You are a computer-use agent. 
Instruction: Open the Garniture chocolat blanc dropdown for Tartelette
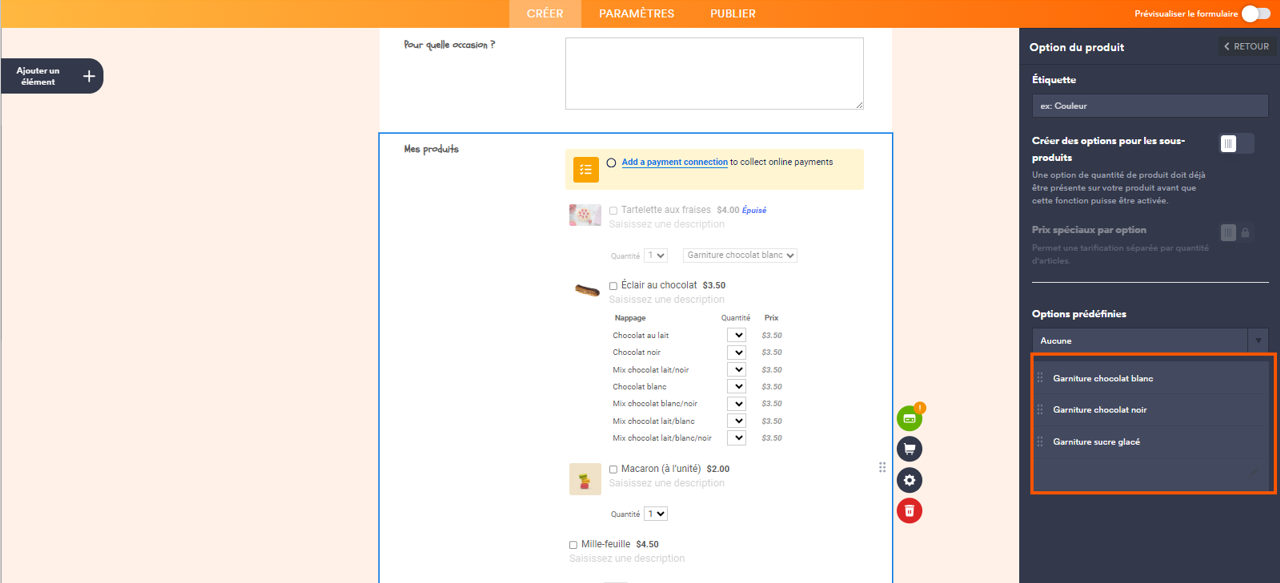click(740, 255)
